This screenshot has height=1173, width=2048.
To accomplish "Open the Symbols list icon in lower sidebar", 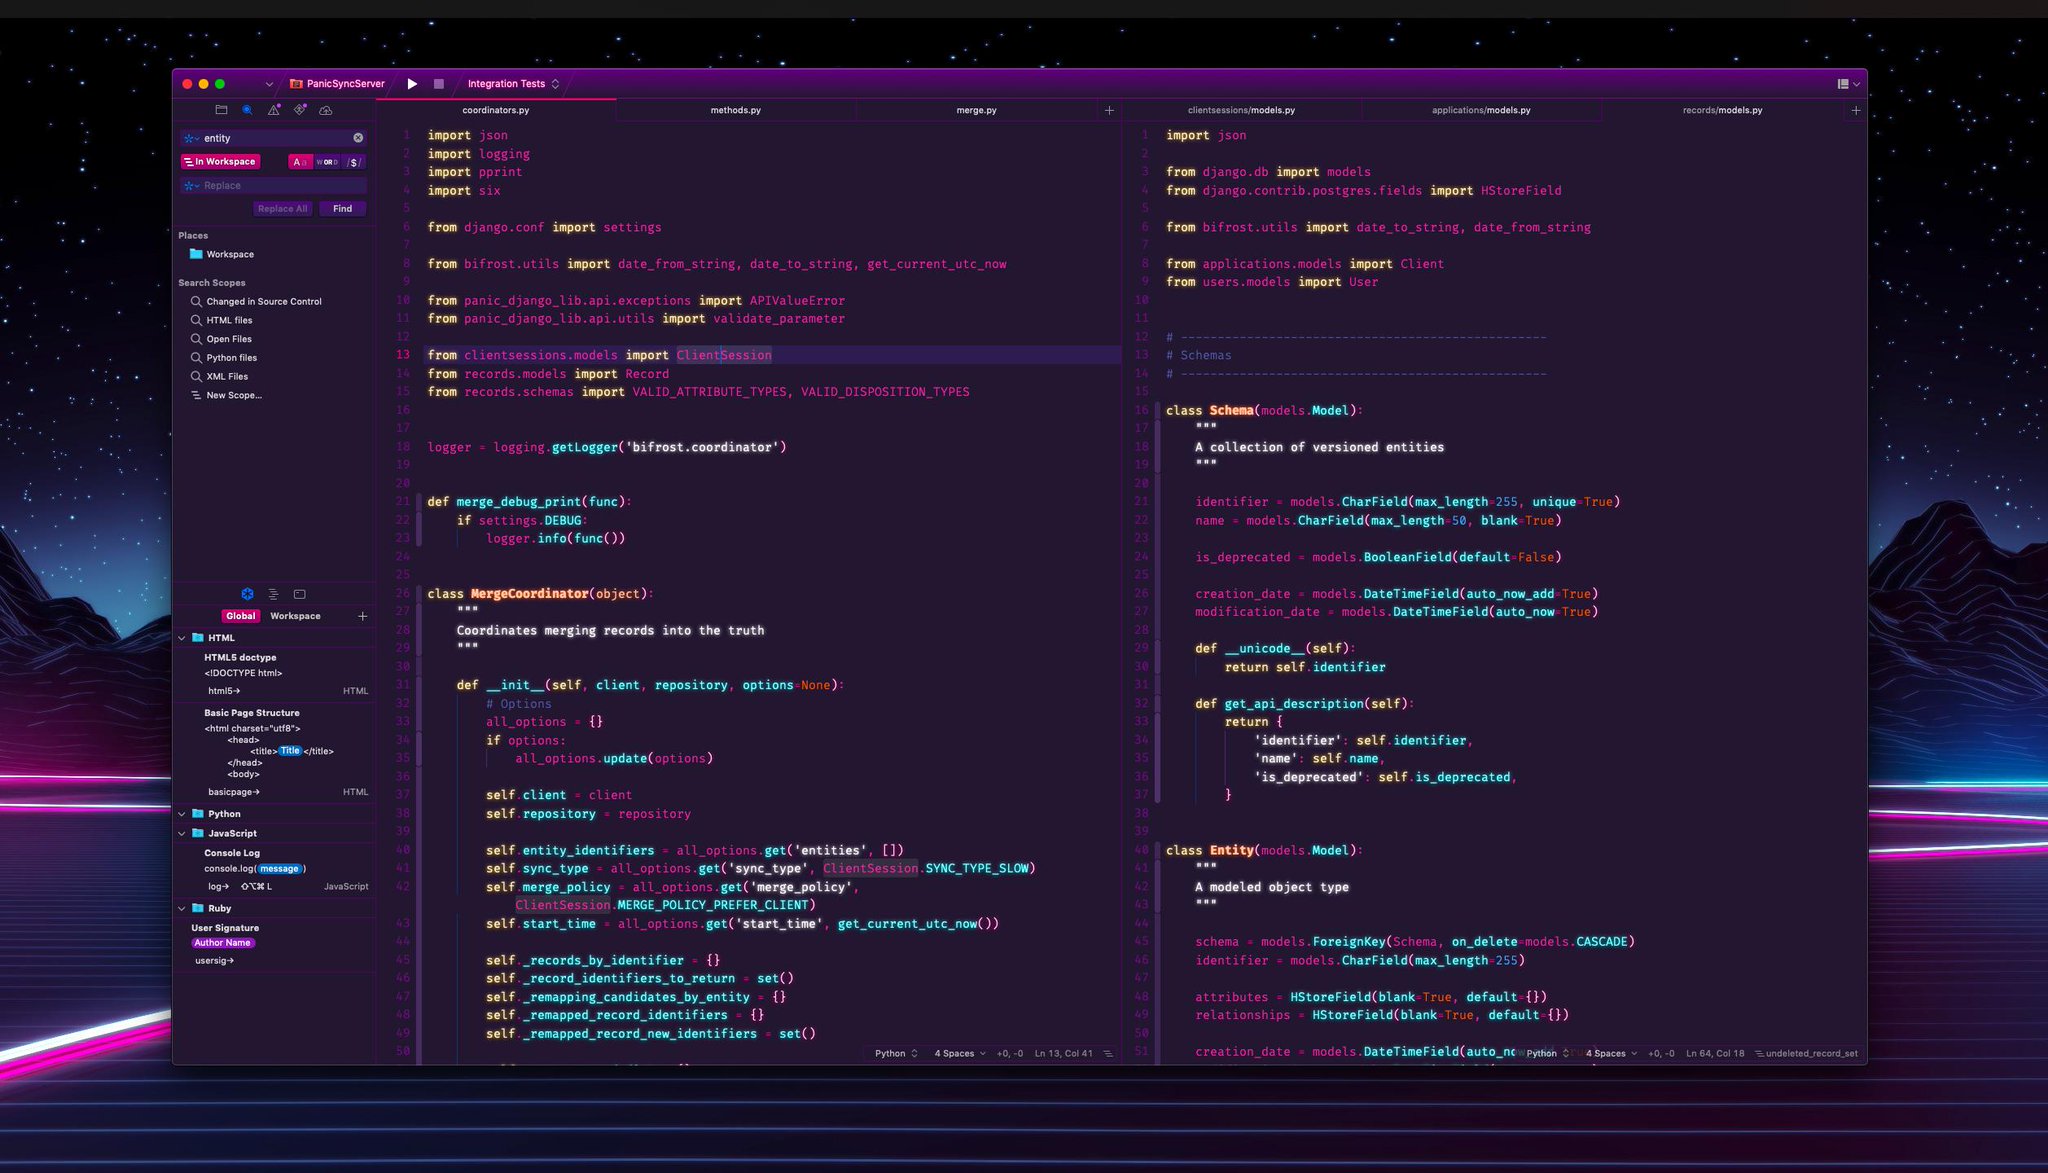I will 273,594.
